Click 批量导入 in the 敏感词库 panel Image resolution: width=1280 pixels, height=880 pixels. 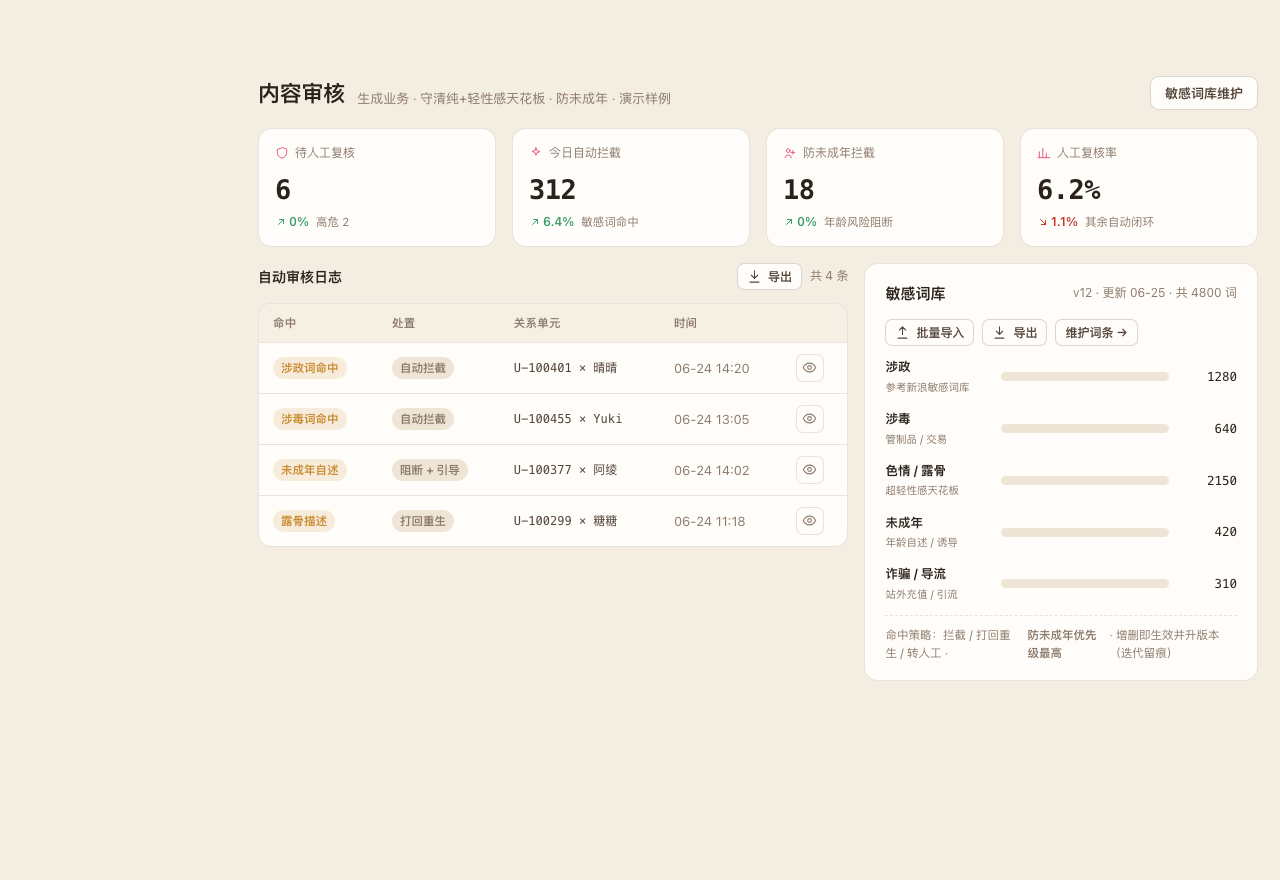(929, 333)
